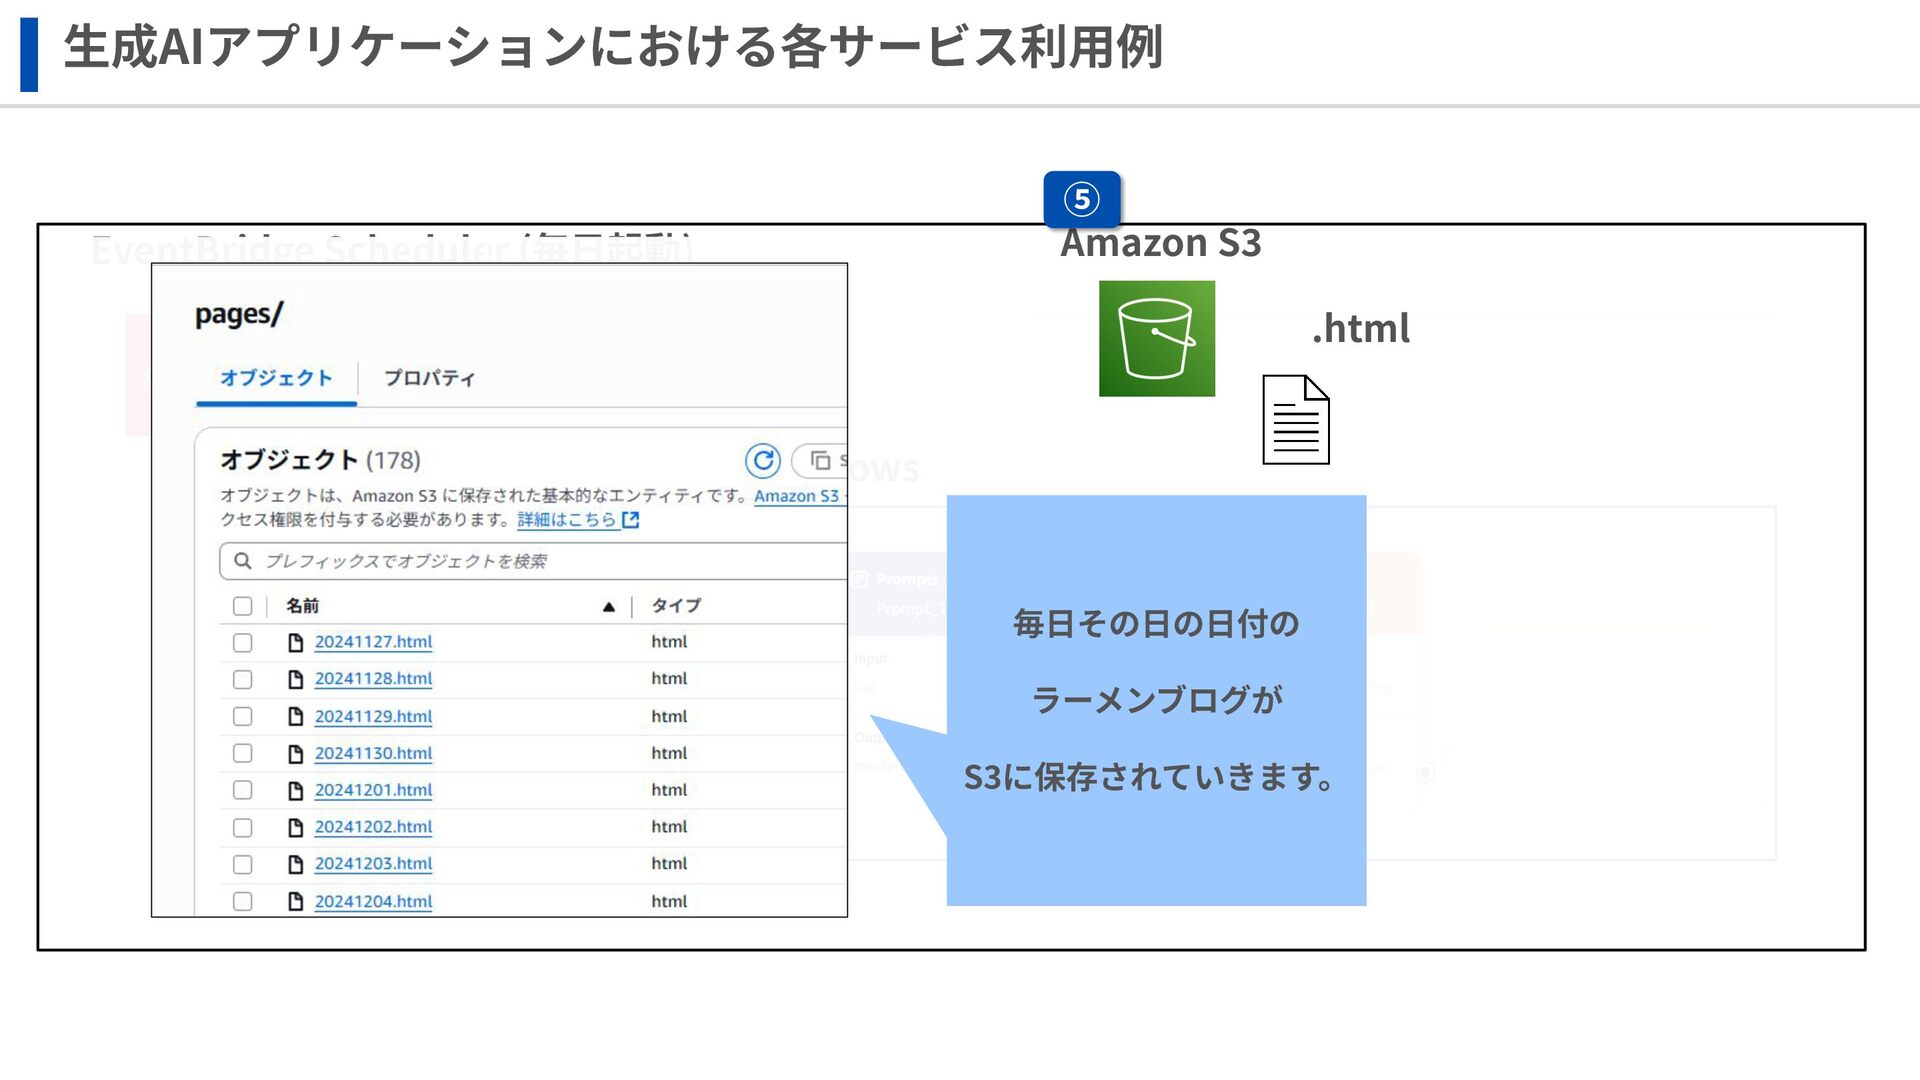Click the search magnifier icon
Screen dimensions: 1920x1080
pyautogui.click(x=242, y=561)
